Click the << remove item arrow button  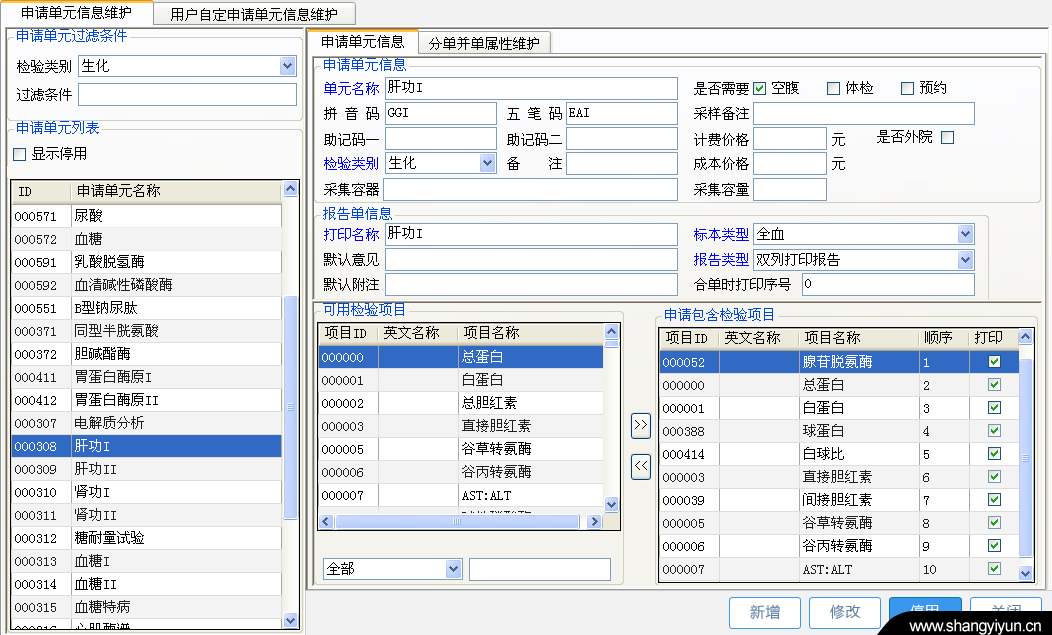click(641, 466)
